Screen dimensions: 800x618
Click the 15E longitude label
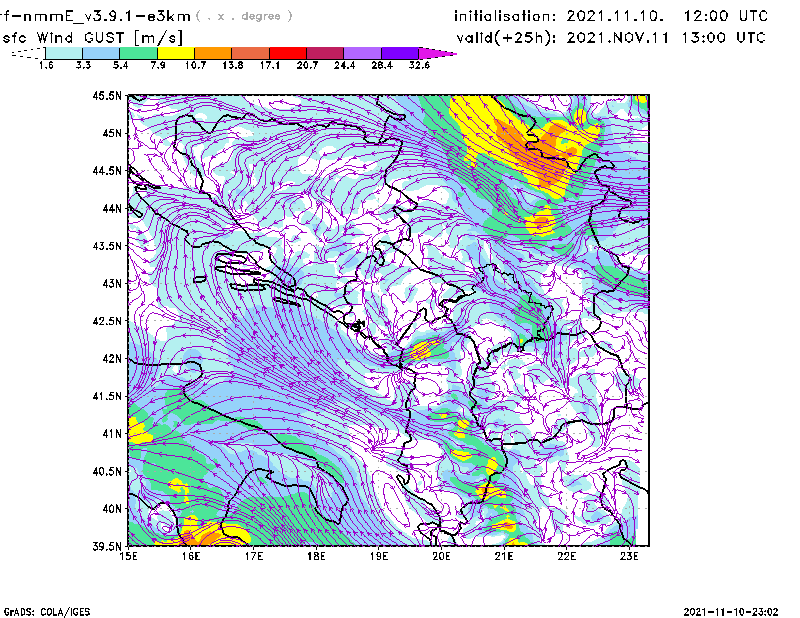(x=128, y=556)
